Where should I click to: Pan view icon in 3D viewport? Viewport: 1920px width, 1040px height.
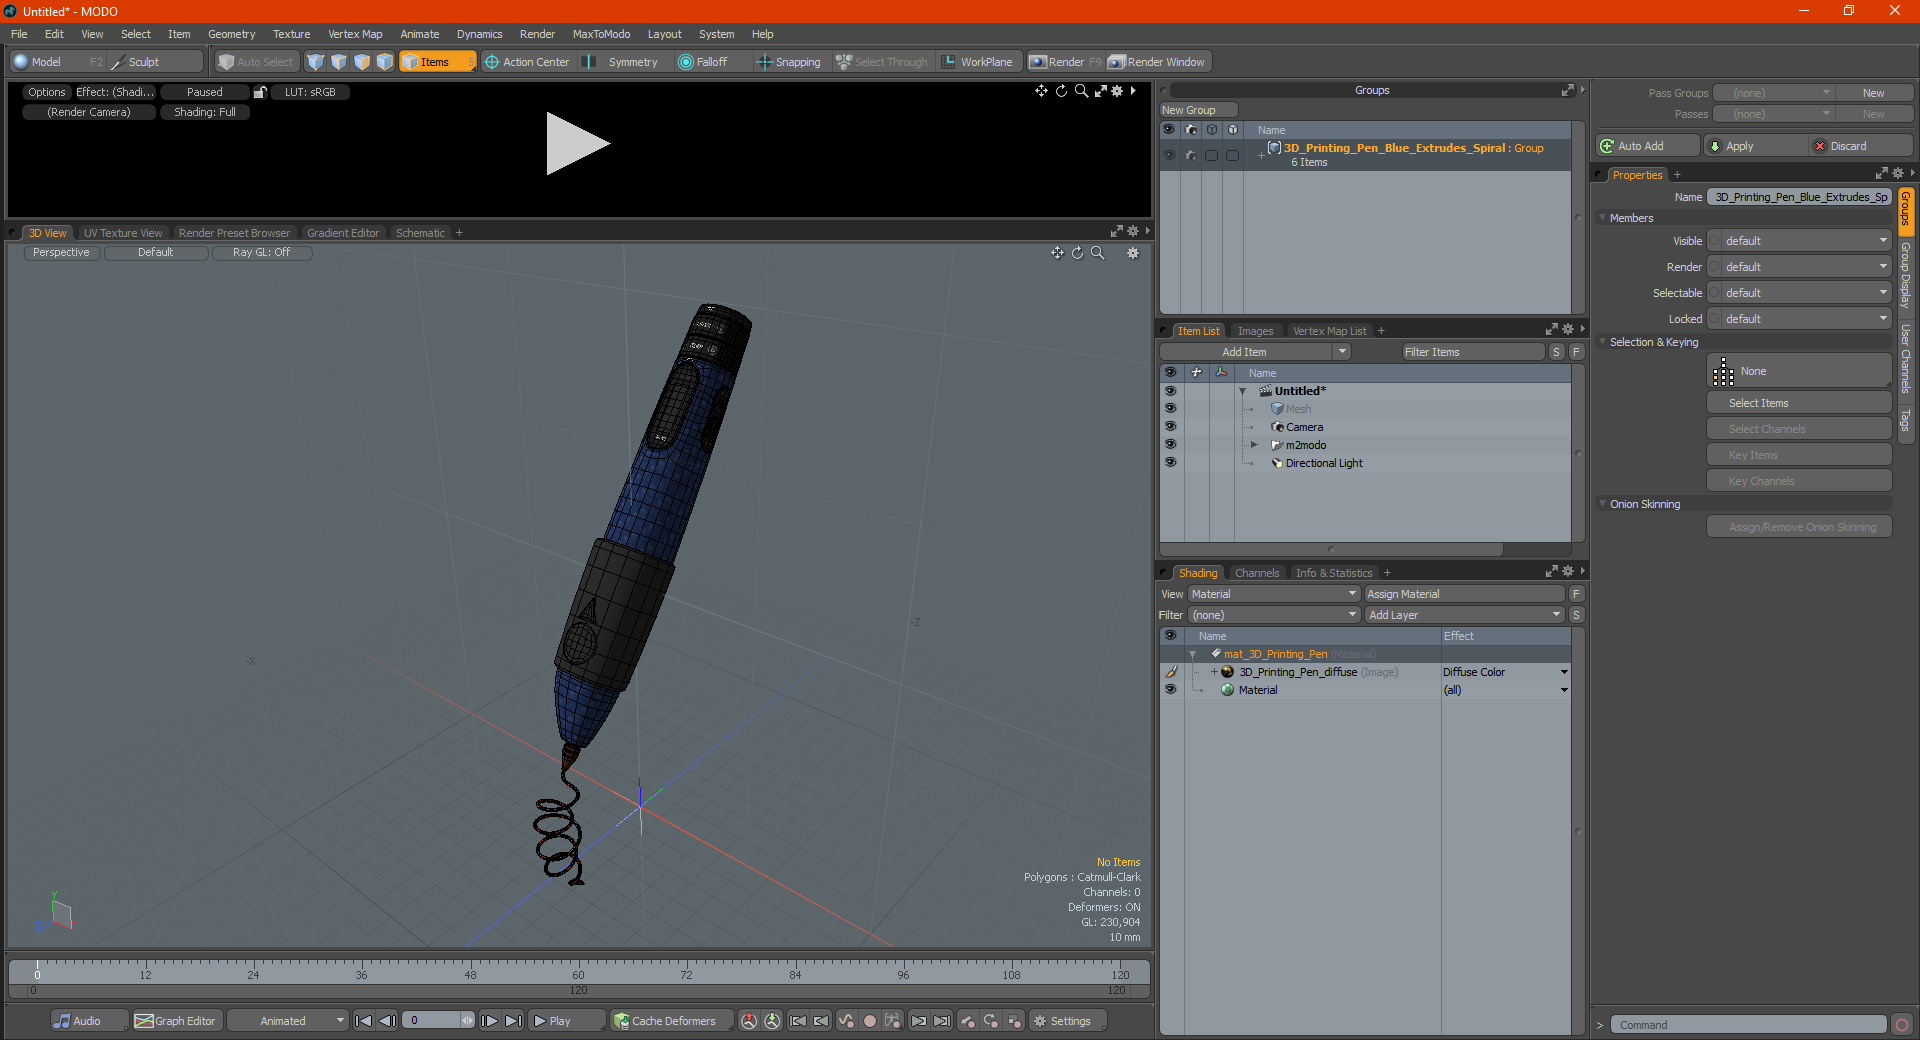click(1057, 253)
